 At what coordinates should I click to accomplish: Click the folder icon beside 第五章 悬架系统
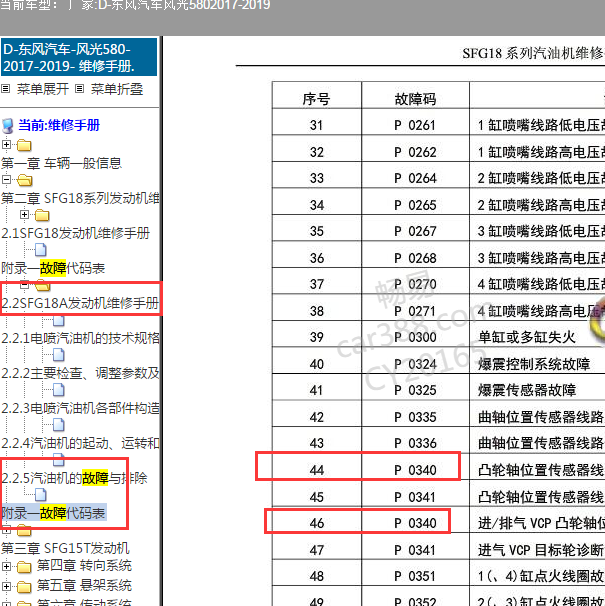24,587
